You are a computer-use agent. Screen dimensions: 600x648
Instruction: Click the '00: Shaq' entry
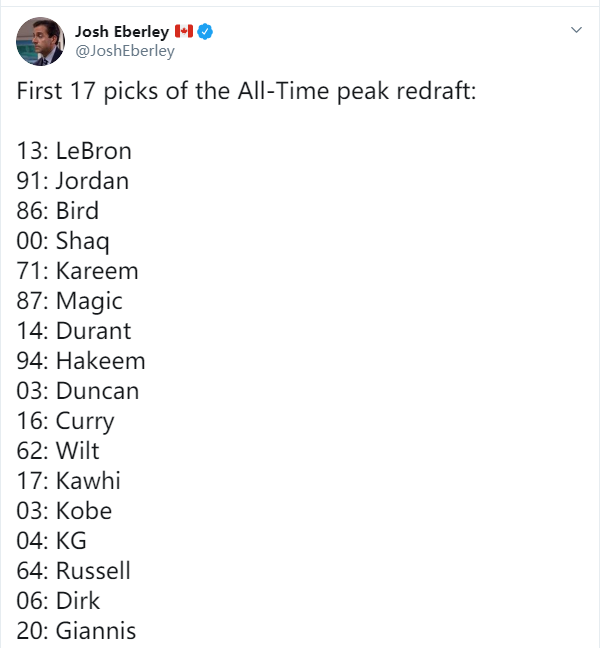pyautogui.click(x=63, y=241)
